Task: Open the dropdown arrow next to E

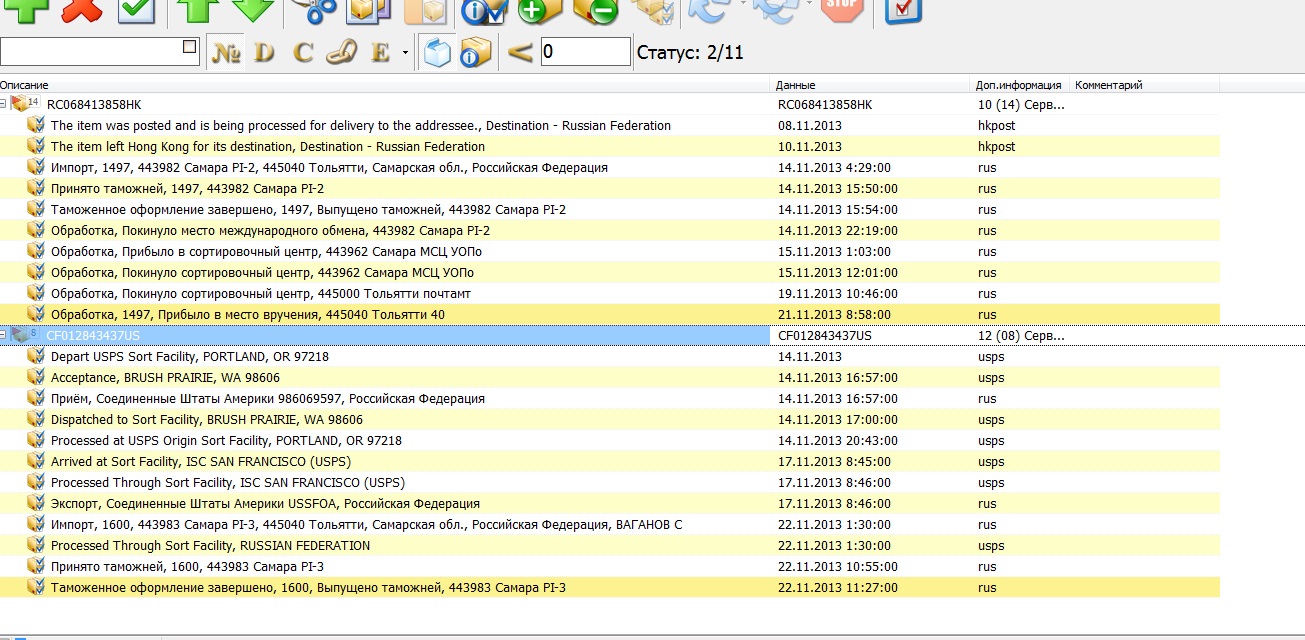Action: (405, 52)
